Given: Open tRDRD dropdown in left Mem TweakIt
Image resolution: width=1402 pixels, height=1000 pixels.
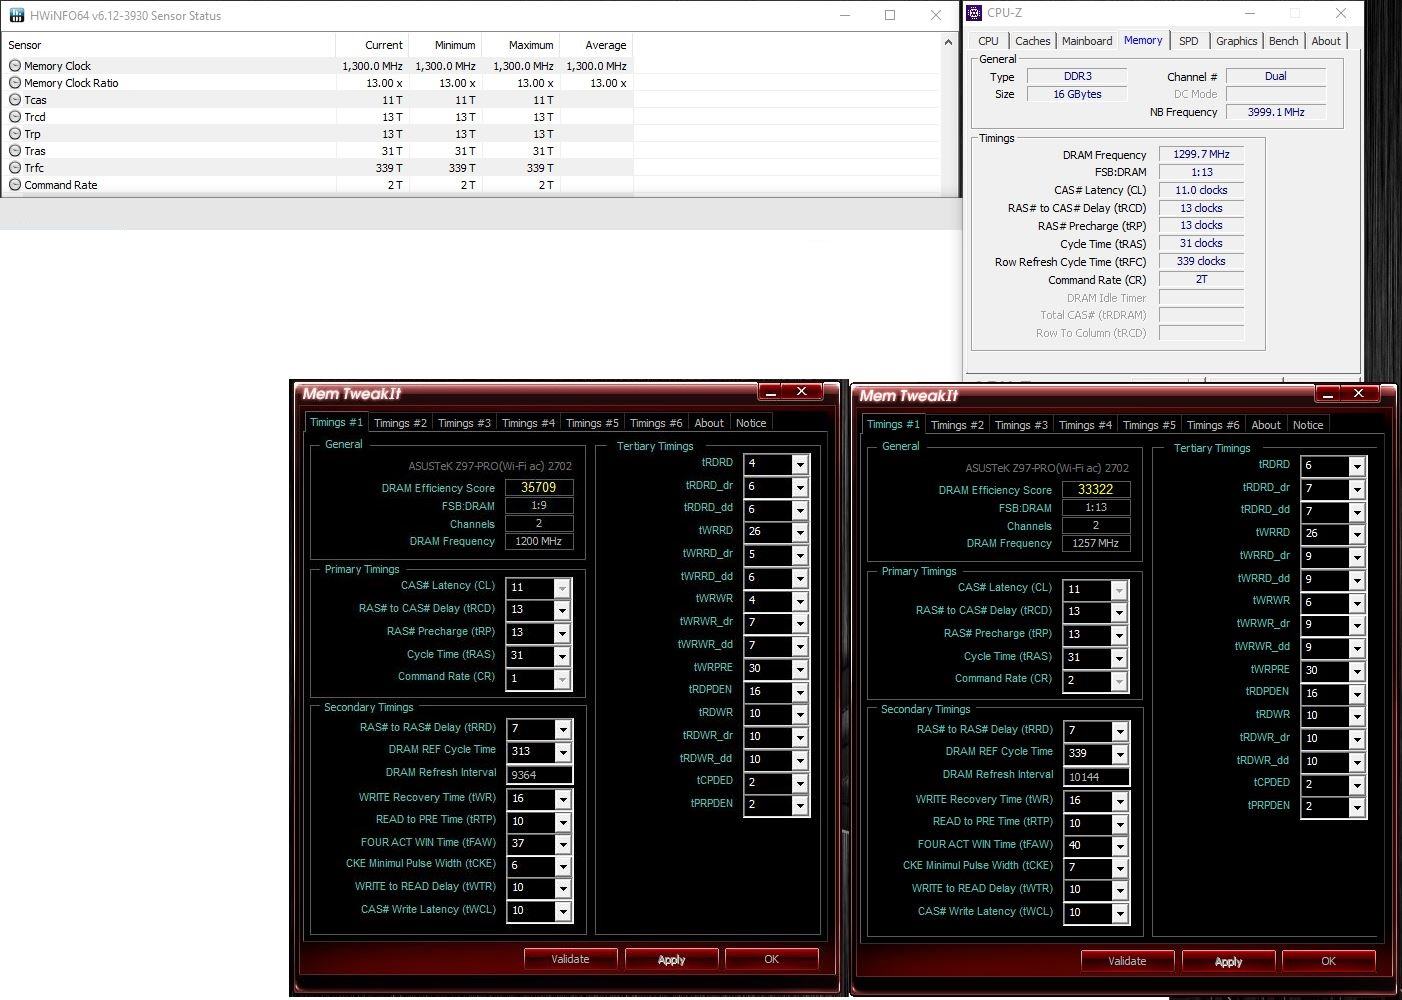Looking at the screenshot, I should (x=799, y=465).
